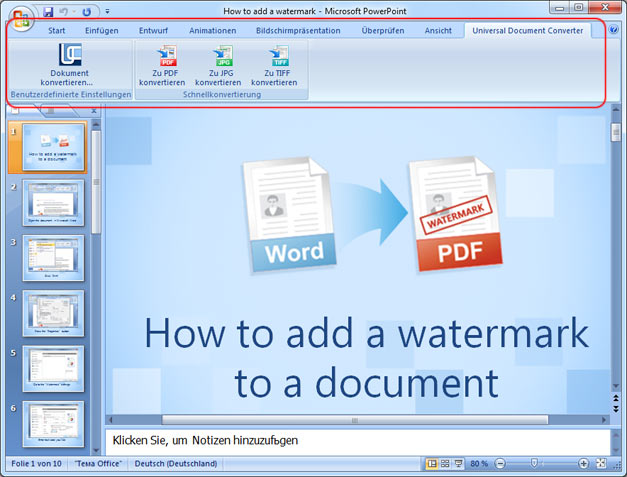This screenshot has height=477, width=627.
Task: Click the slide pane scrollbar thumb
Action: coord(96,182)
